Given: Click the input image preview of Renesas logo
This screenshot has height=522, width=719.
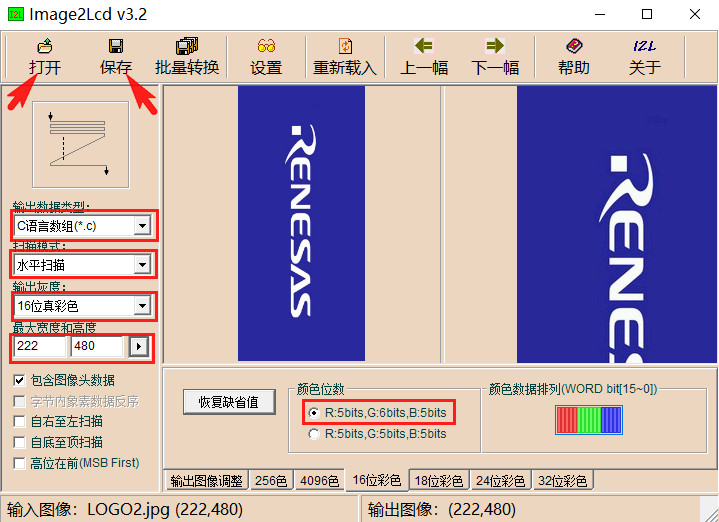Looking at the screenshot, I should pyautogui.click(x=301, y=223).
